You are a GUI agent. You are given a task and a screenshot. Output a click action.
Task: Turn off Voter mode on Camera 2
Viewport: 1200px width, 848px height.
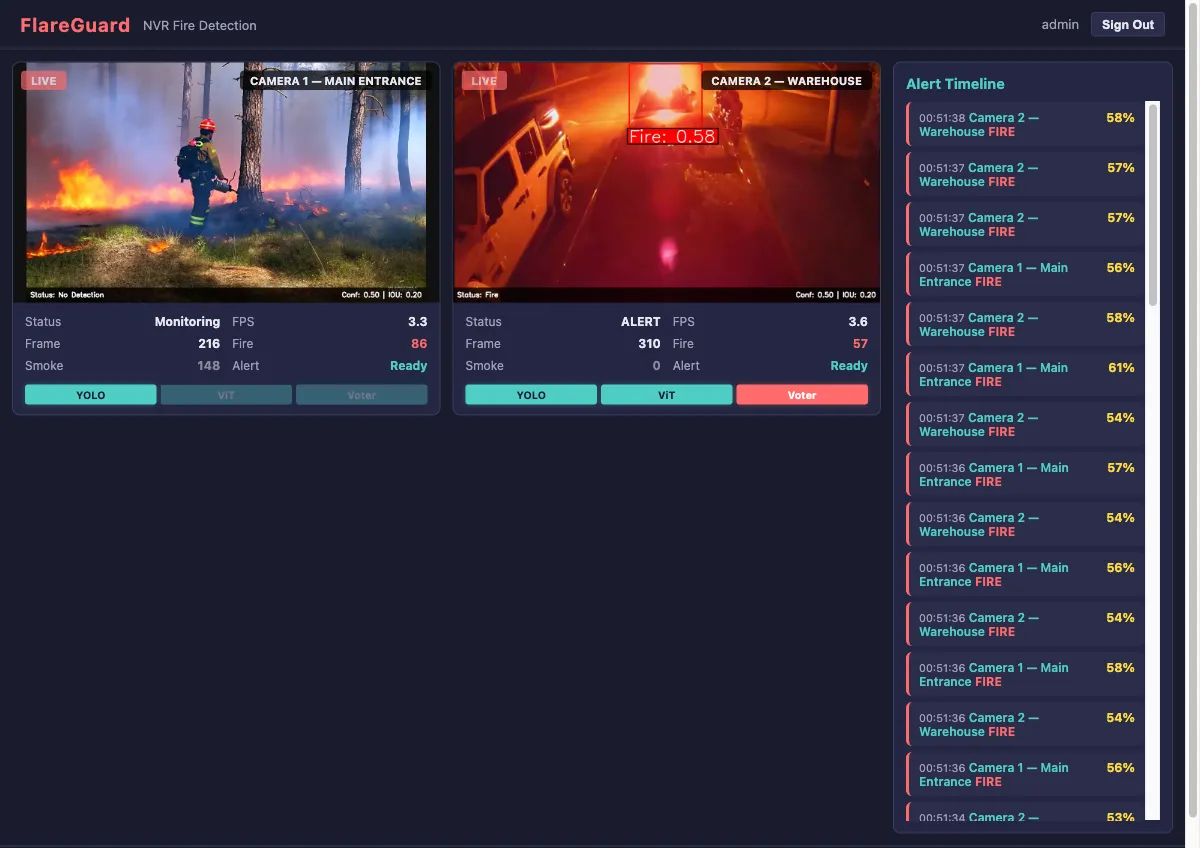click(x=801, y=394)
